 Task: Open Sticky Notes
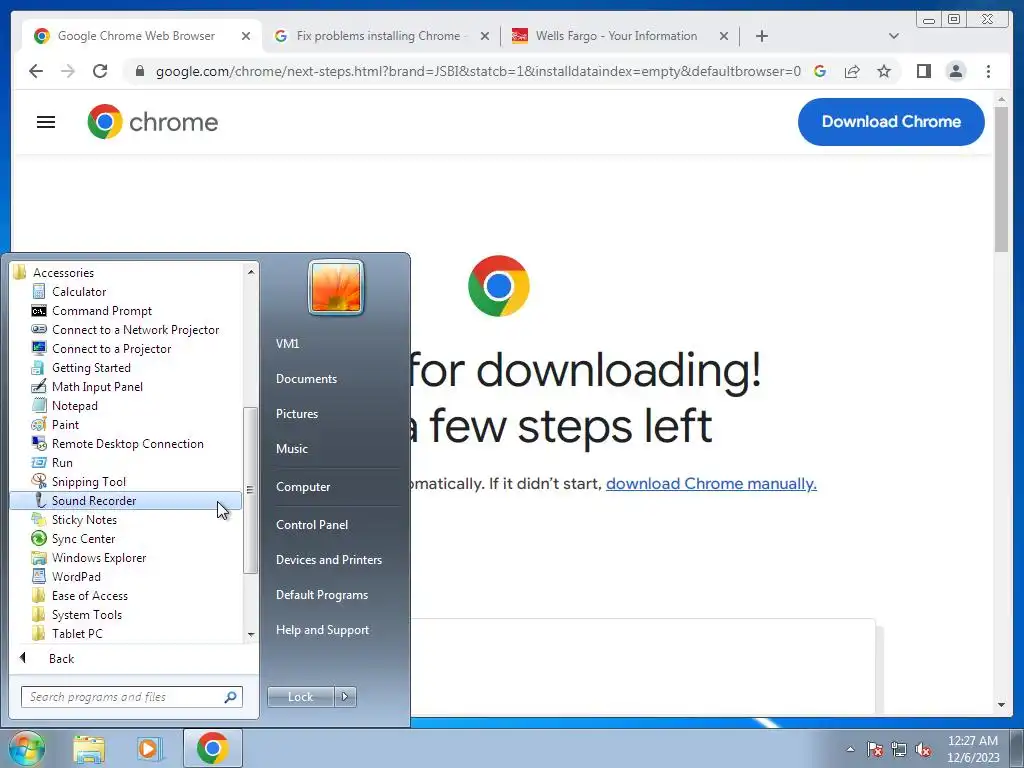(x=84, y=520)
